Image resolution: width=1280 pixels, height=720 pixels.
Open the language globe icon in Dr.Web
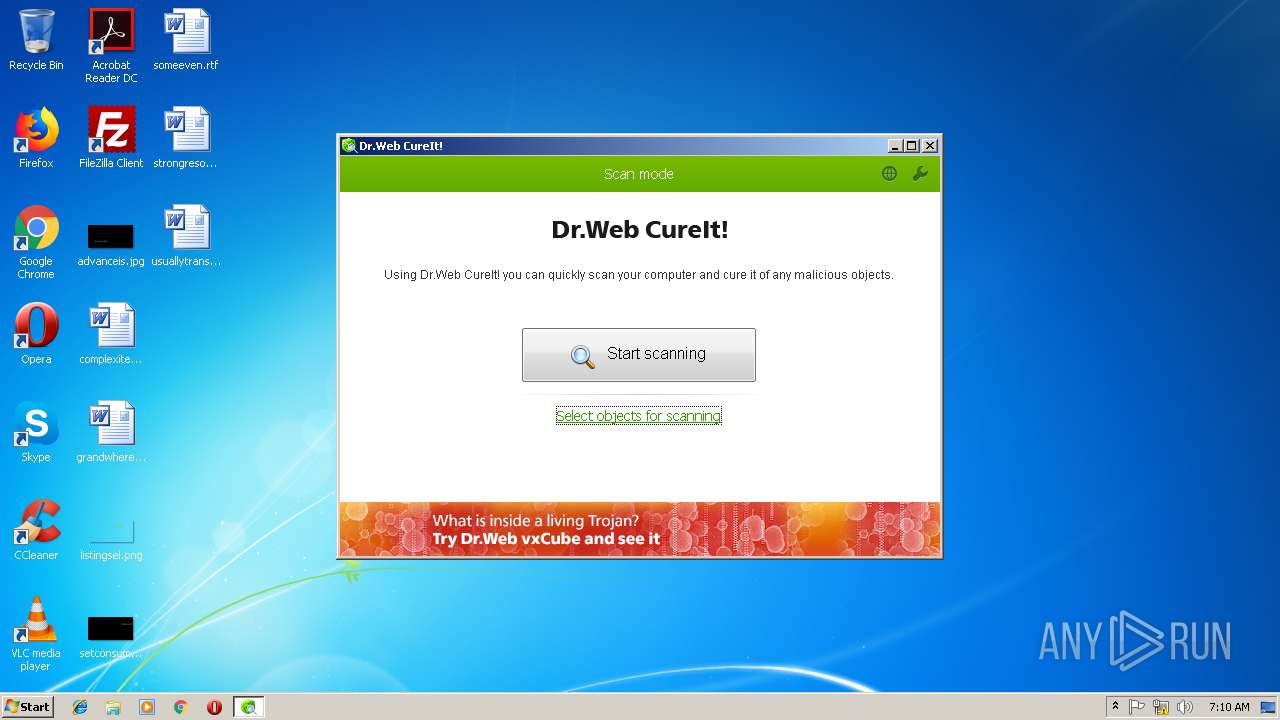889,173
